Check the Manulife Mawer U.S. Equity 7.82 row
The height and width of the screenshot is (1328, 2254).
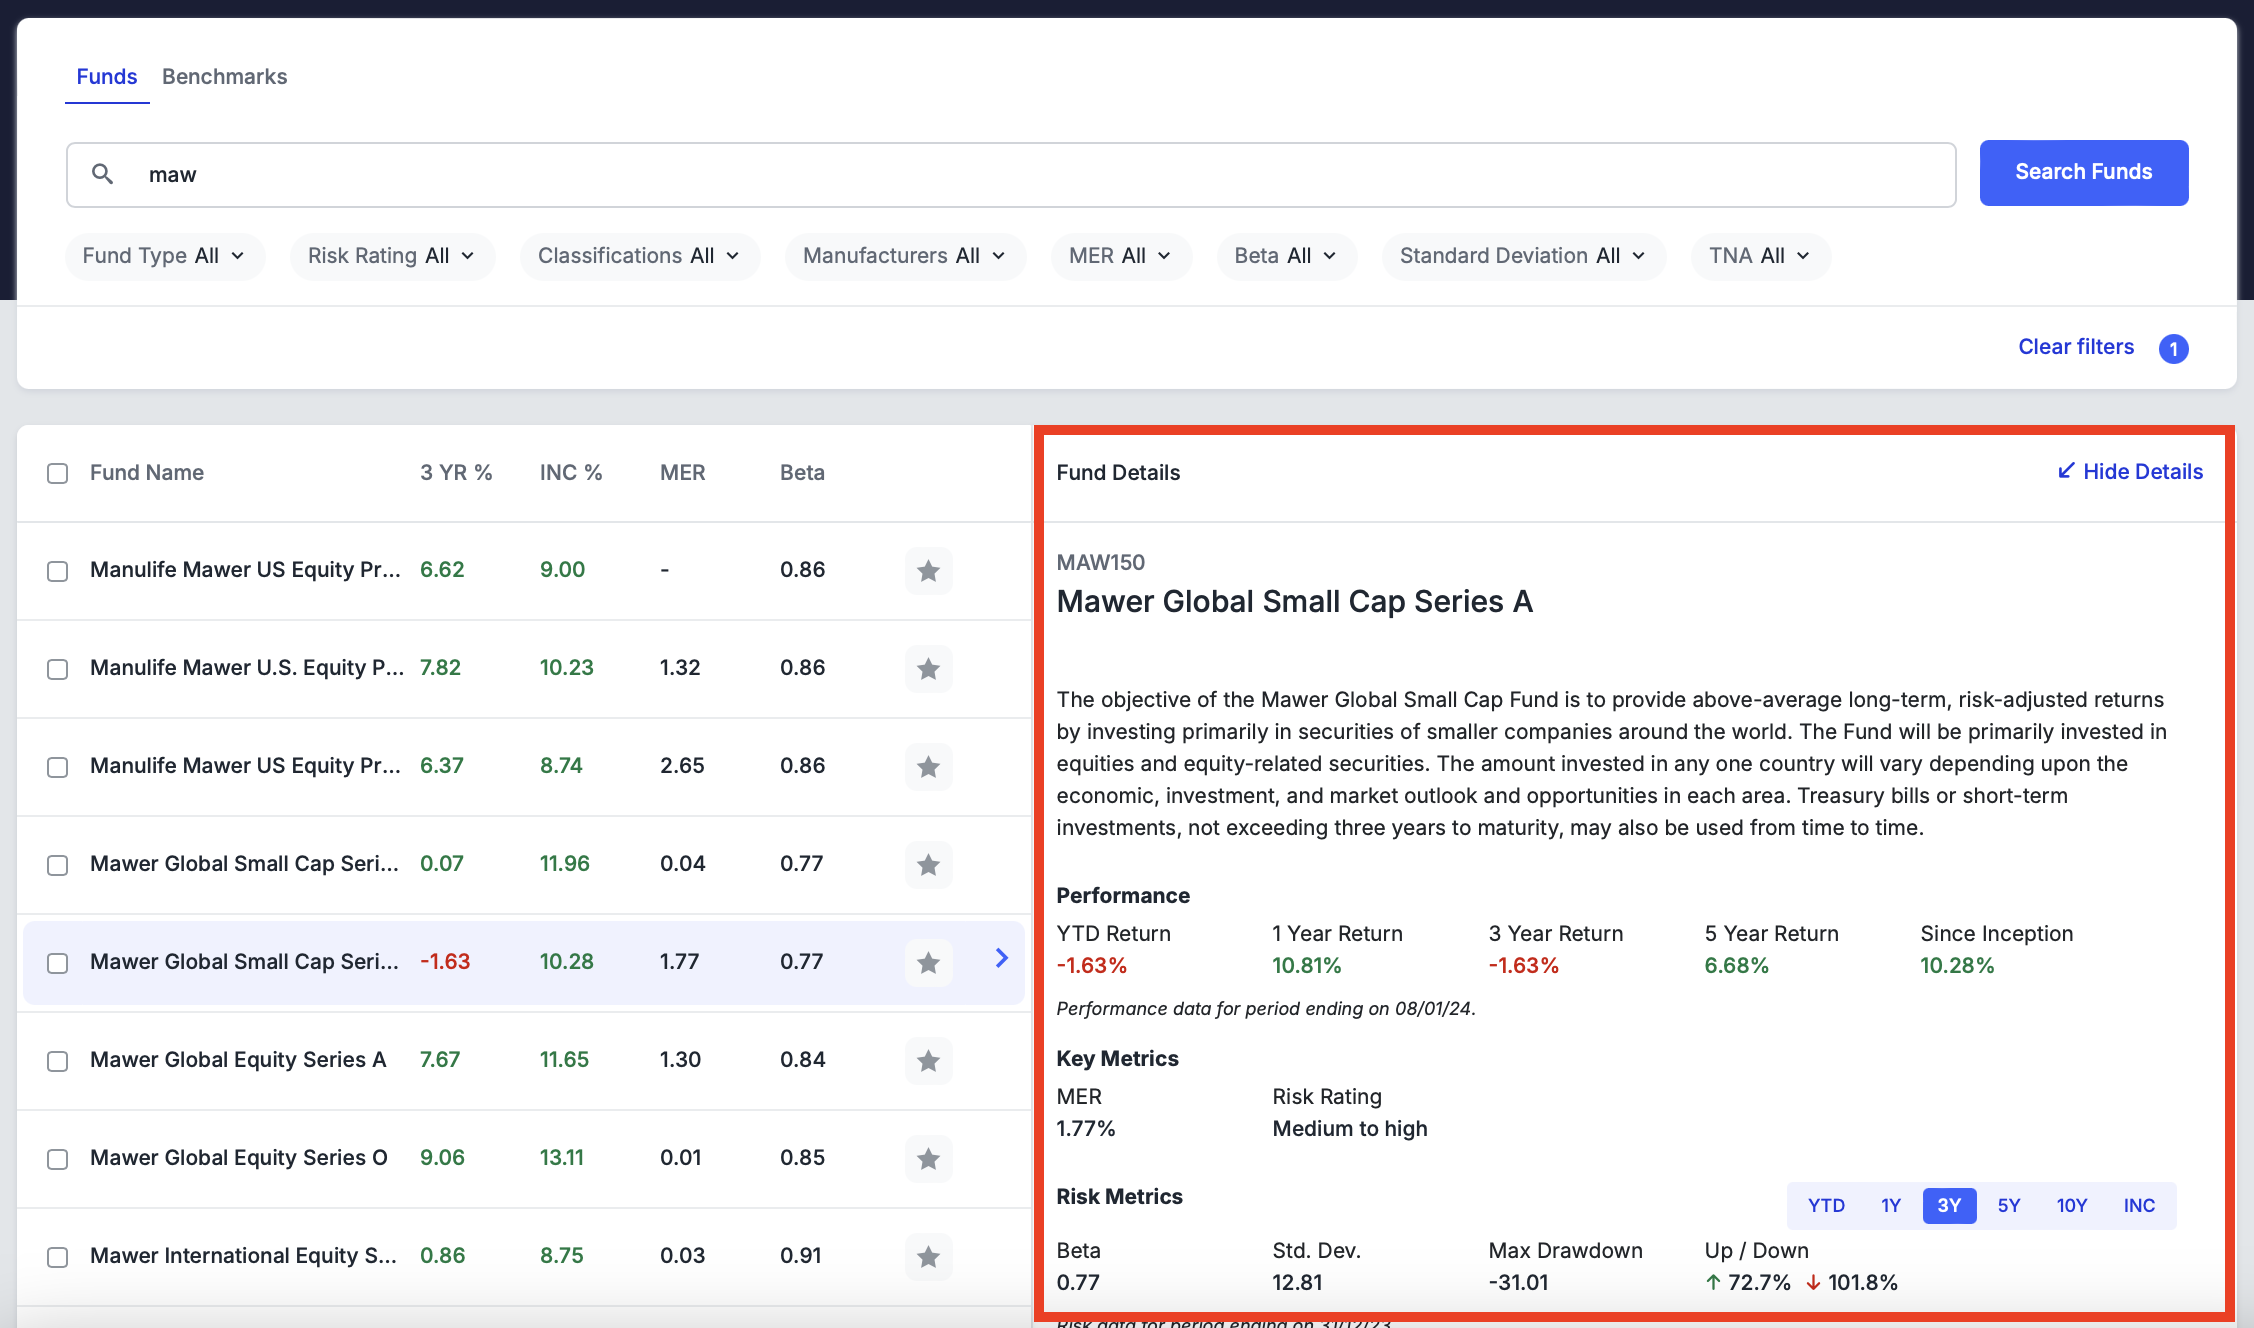click(x=58, y=669)
